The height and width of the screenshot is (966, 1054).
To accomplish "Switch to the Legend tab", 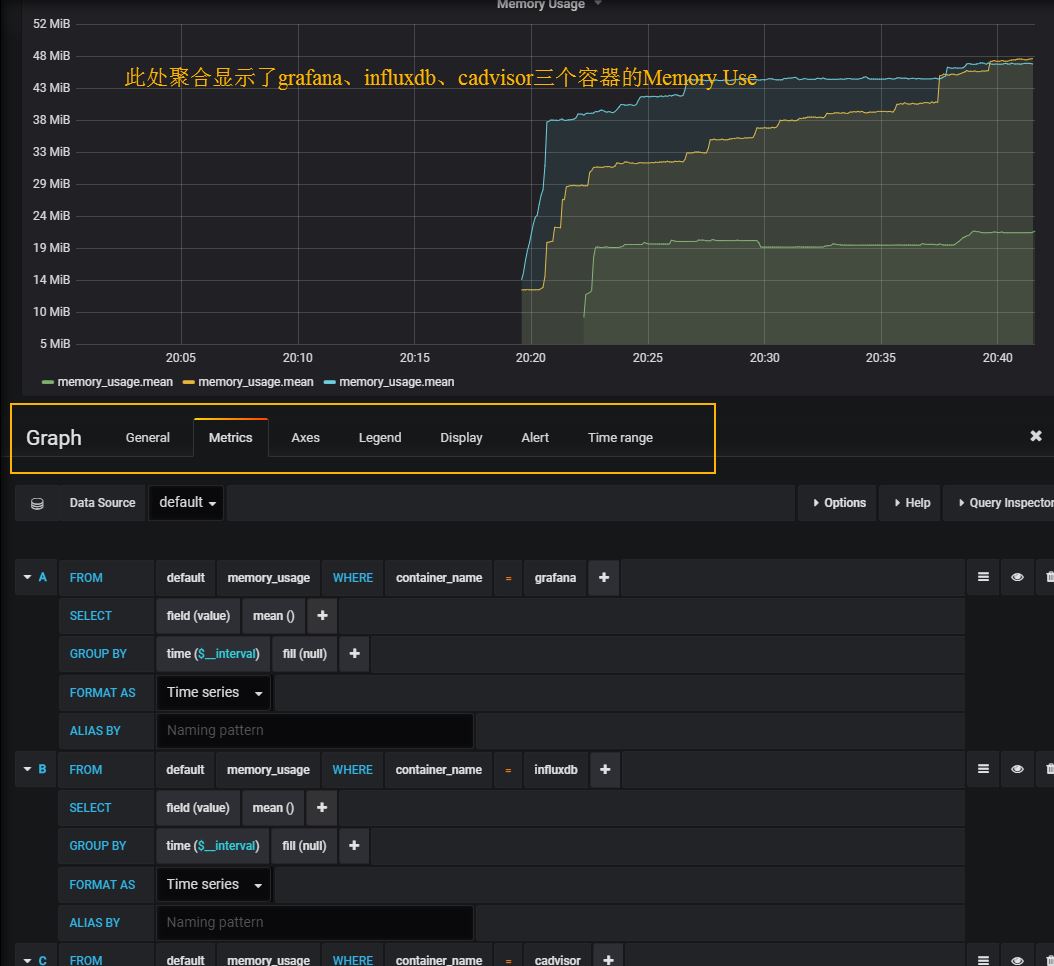I will coord(379,437).
